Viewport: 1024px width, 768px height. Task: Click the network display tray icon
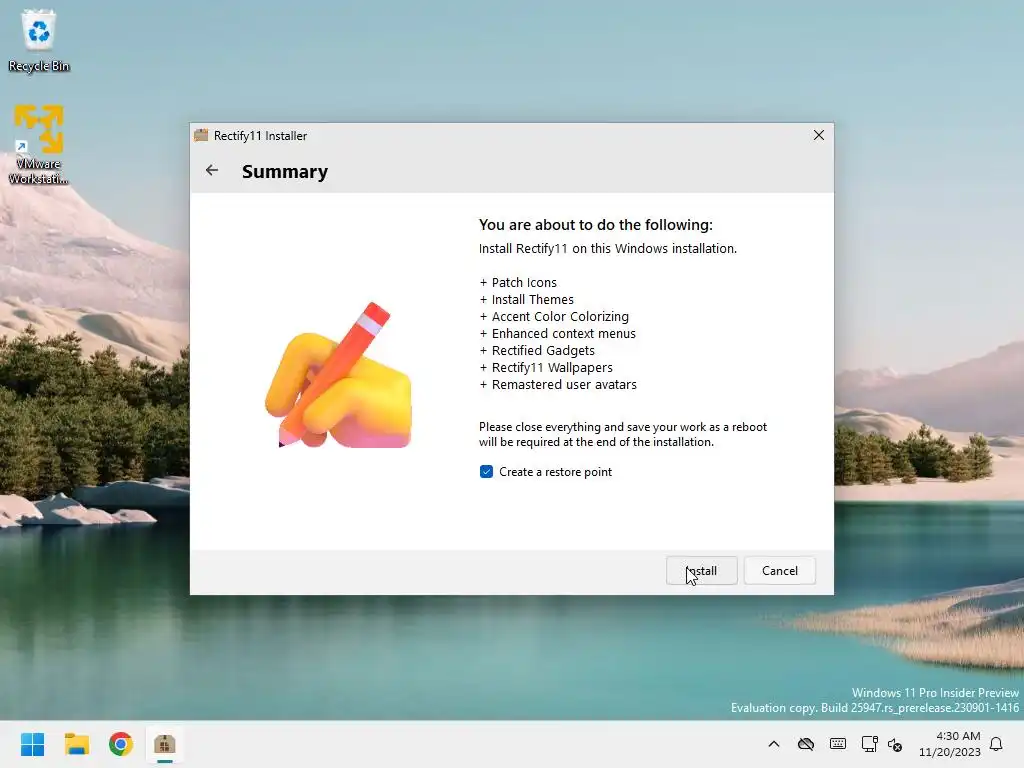coord(869,744)
